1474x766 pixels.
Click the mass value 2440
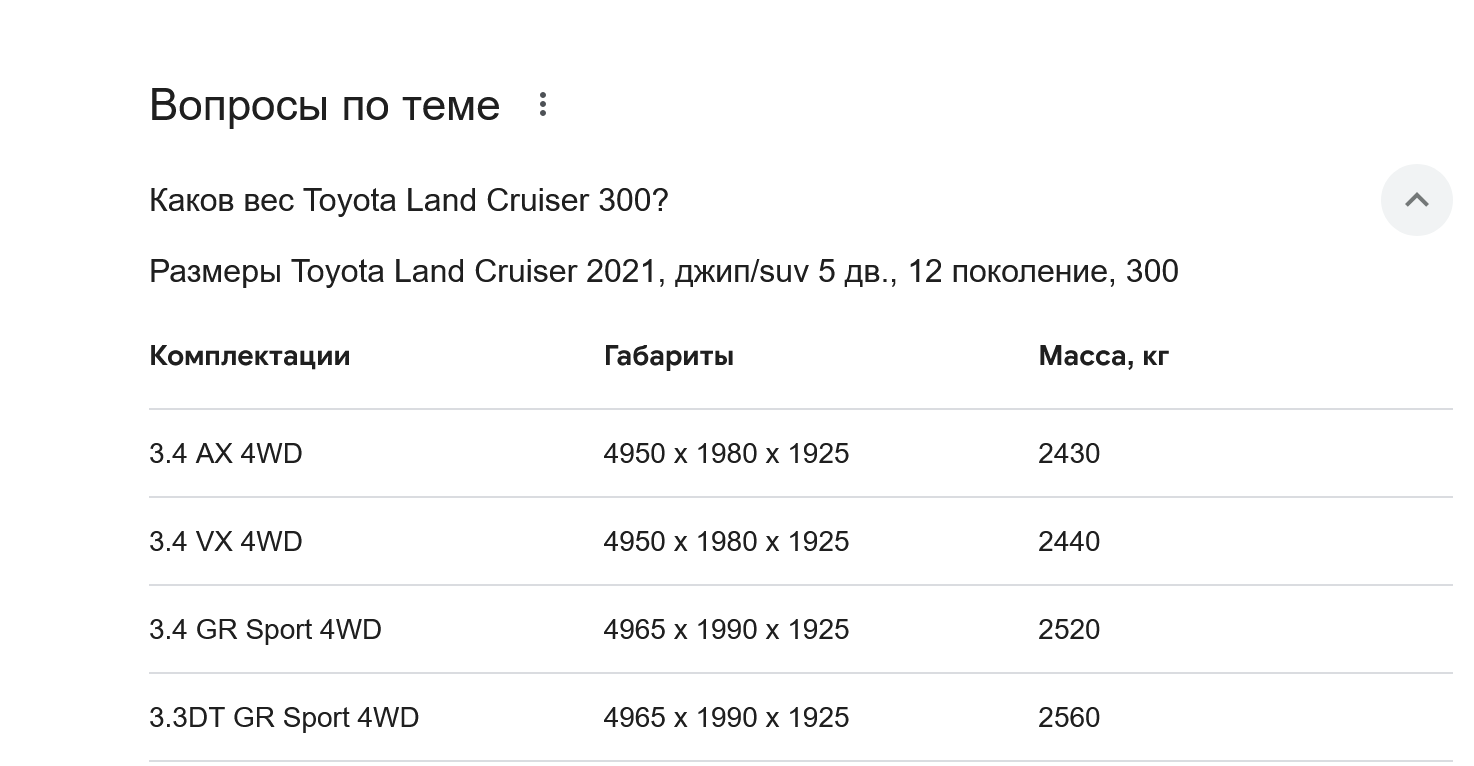pyautogui.click(x=1069, y=541)
